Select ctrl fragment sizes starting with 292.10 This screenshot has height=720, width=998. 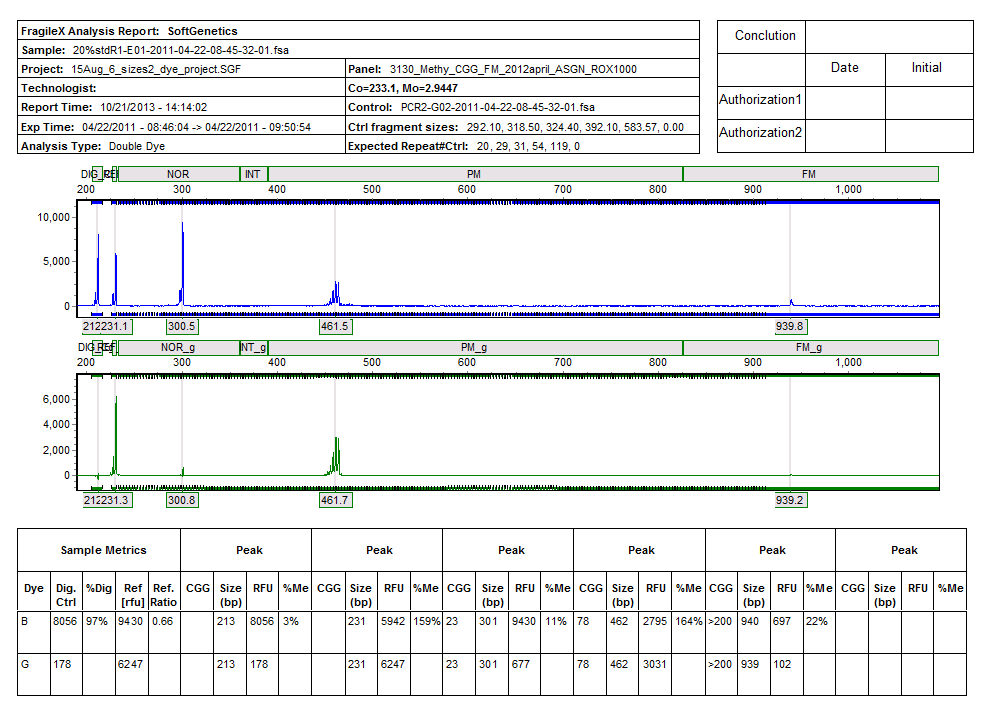[x=575, y=127]
